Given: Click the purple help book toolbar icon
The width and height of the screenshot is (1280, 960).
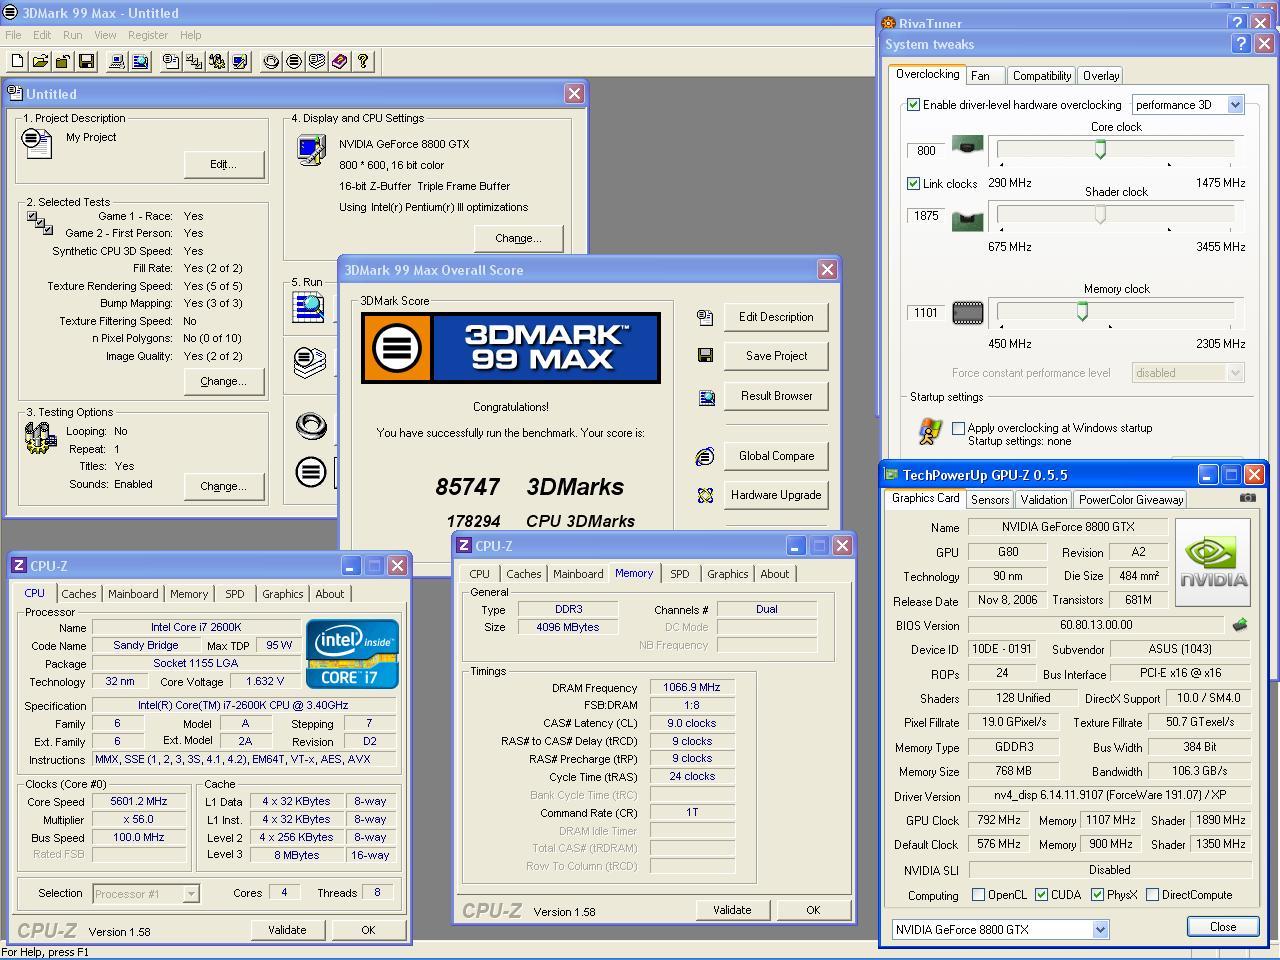Looking at the screenshot, I should click(340, 61).
